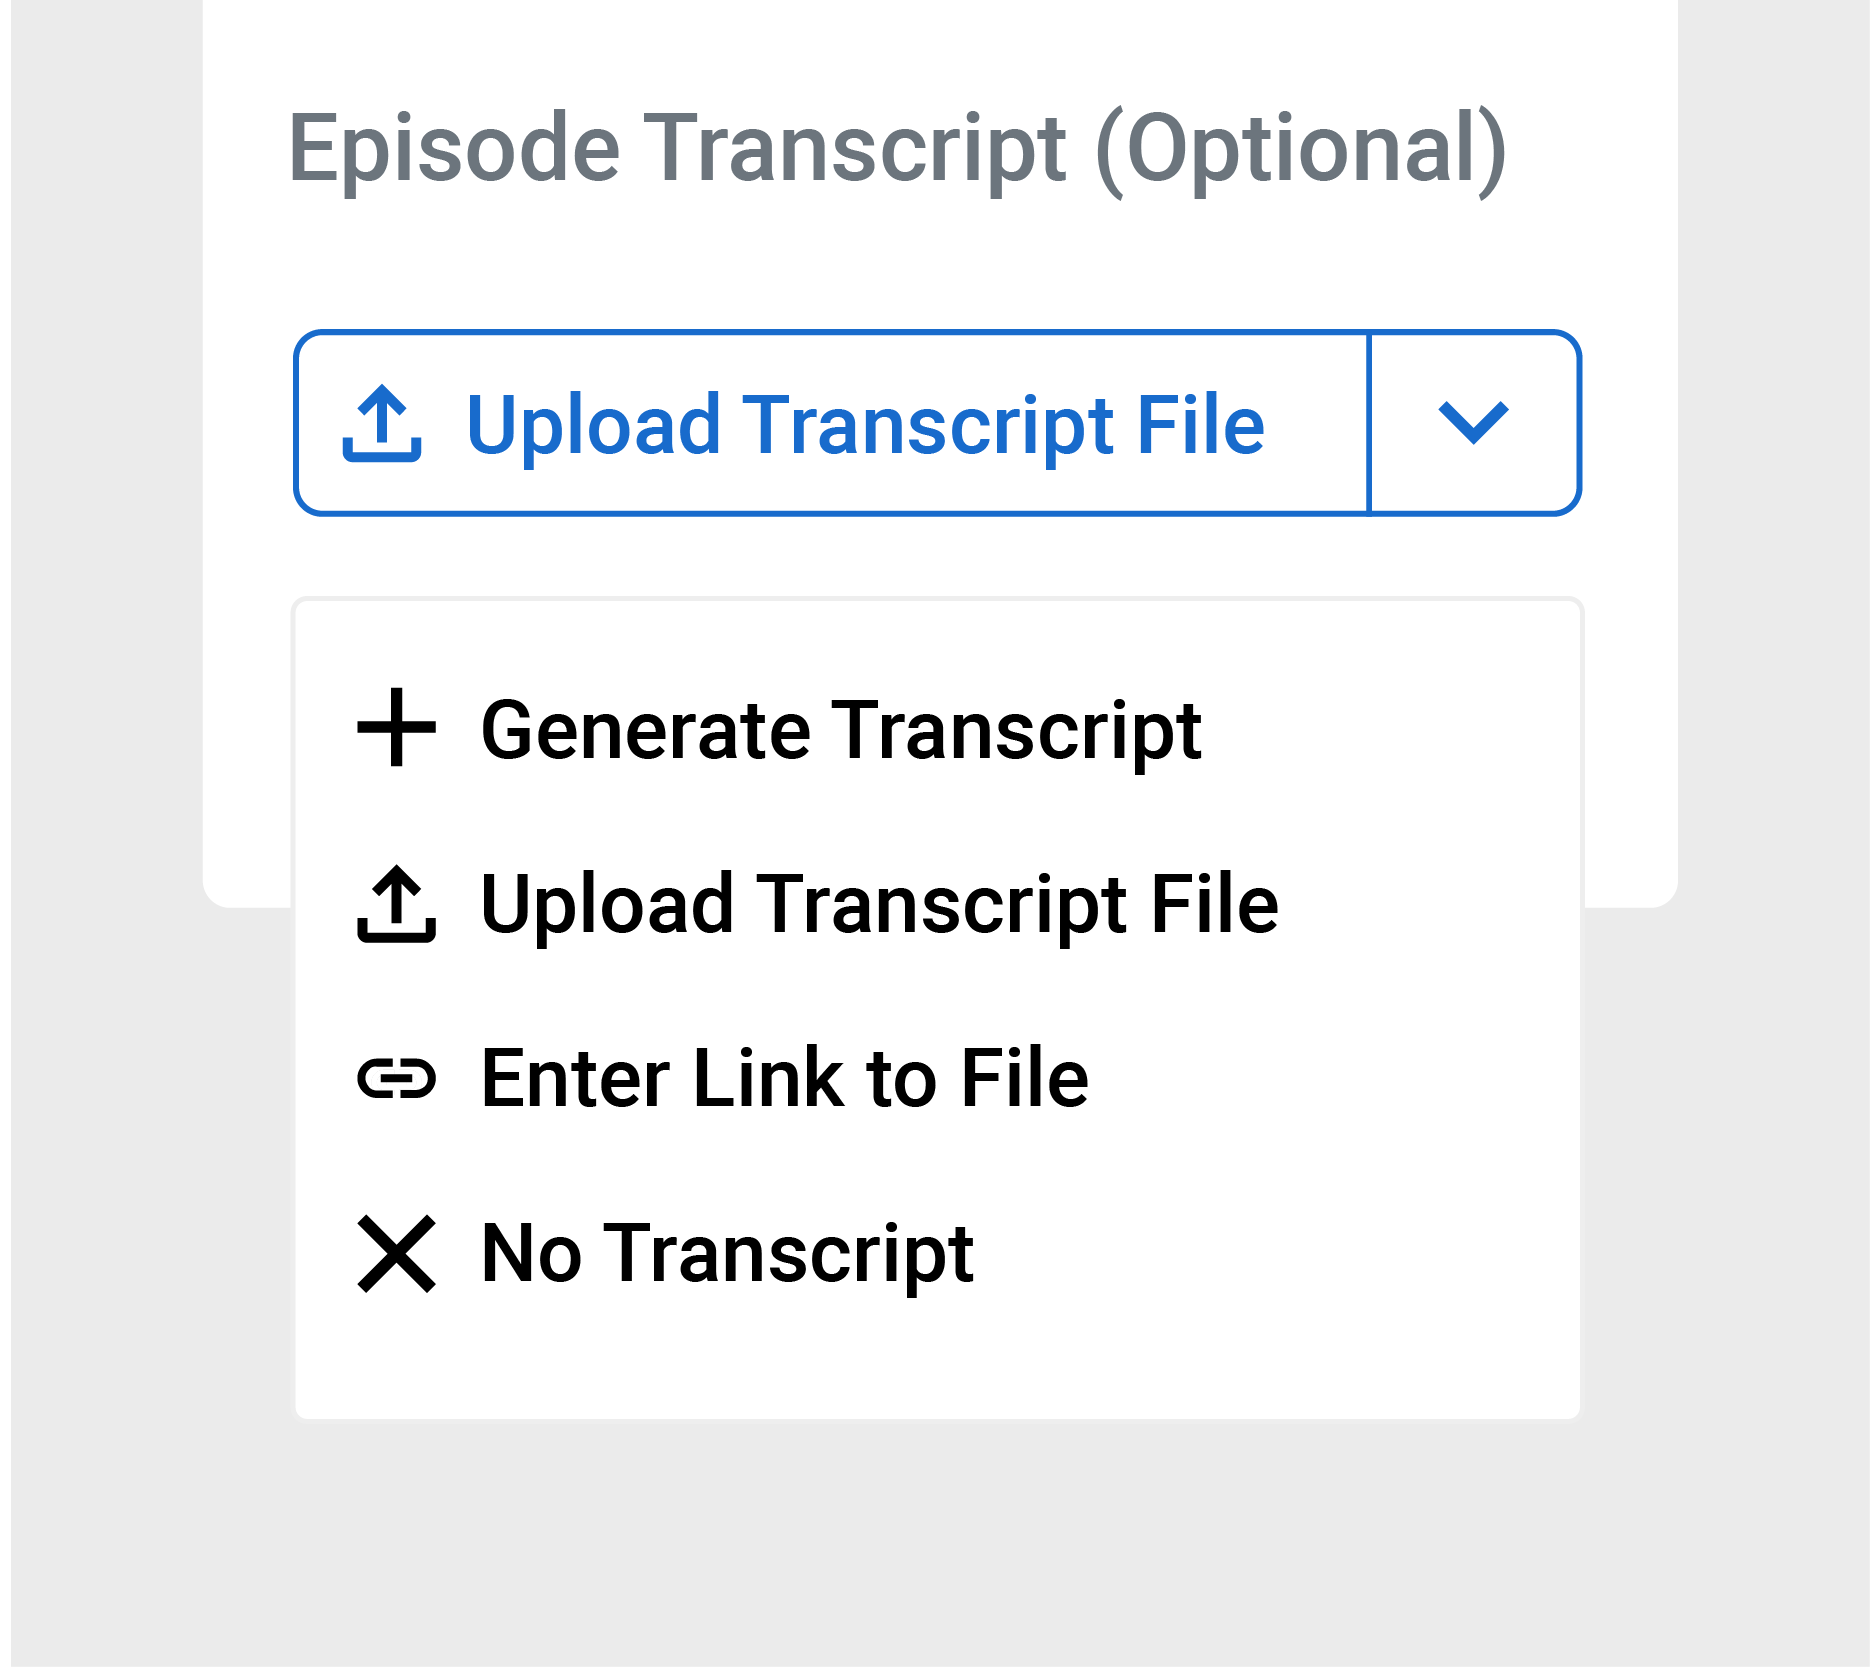The image size is (1870, 1667).
Task: Pick the Enter Link to File option
Action: pyautogui.click(x=938, y=1079)
